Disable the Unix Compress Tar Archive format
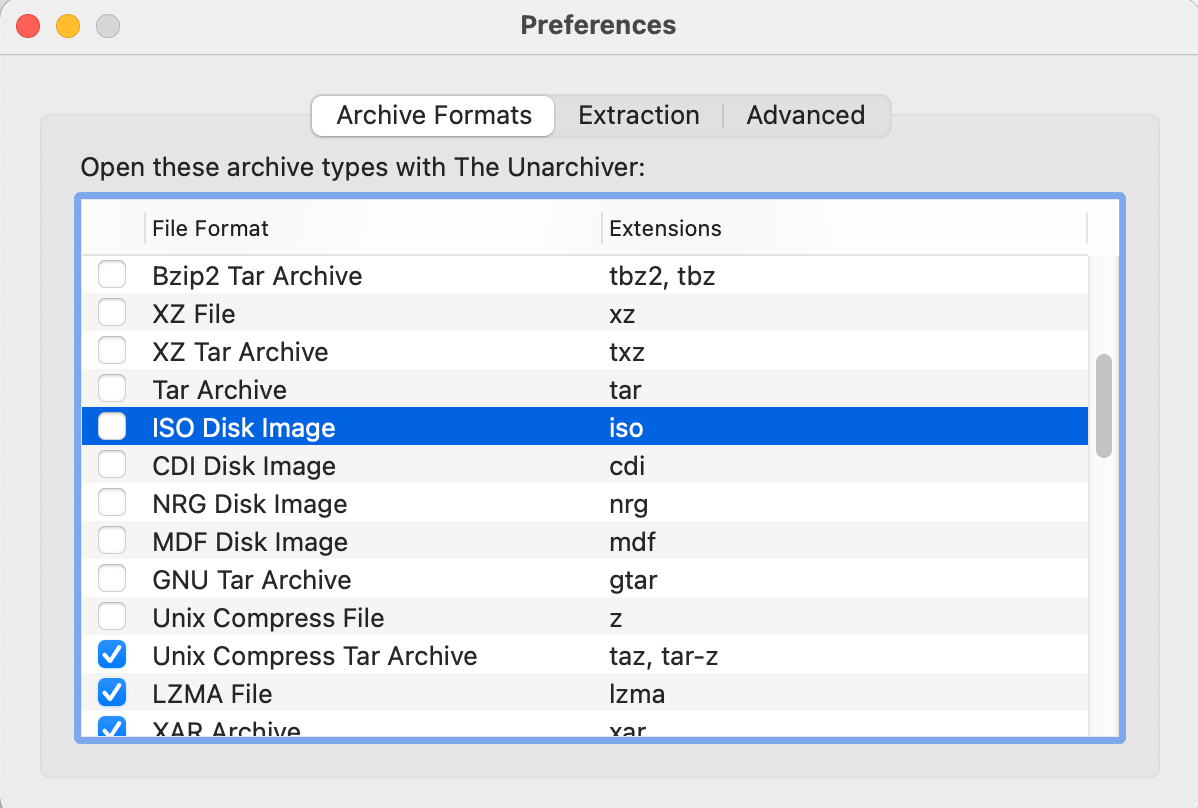1198x808 pixels. click(x=112, y=654)
